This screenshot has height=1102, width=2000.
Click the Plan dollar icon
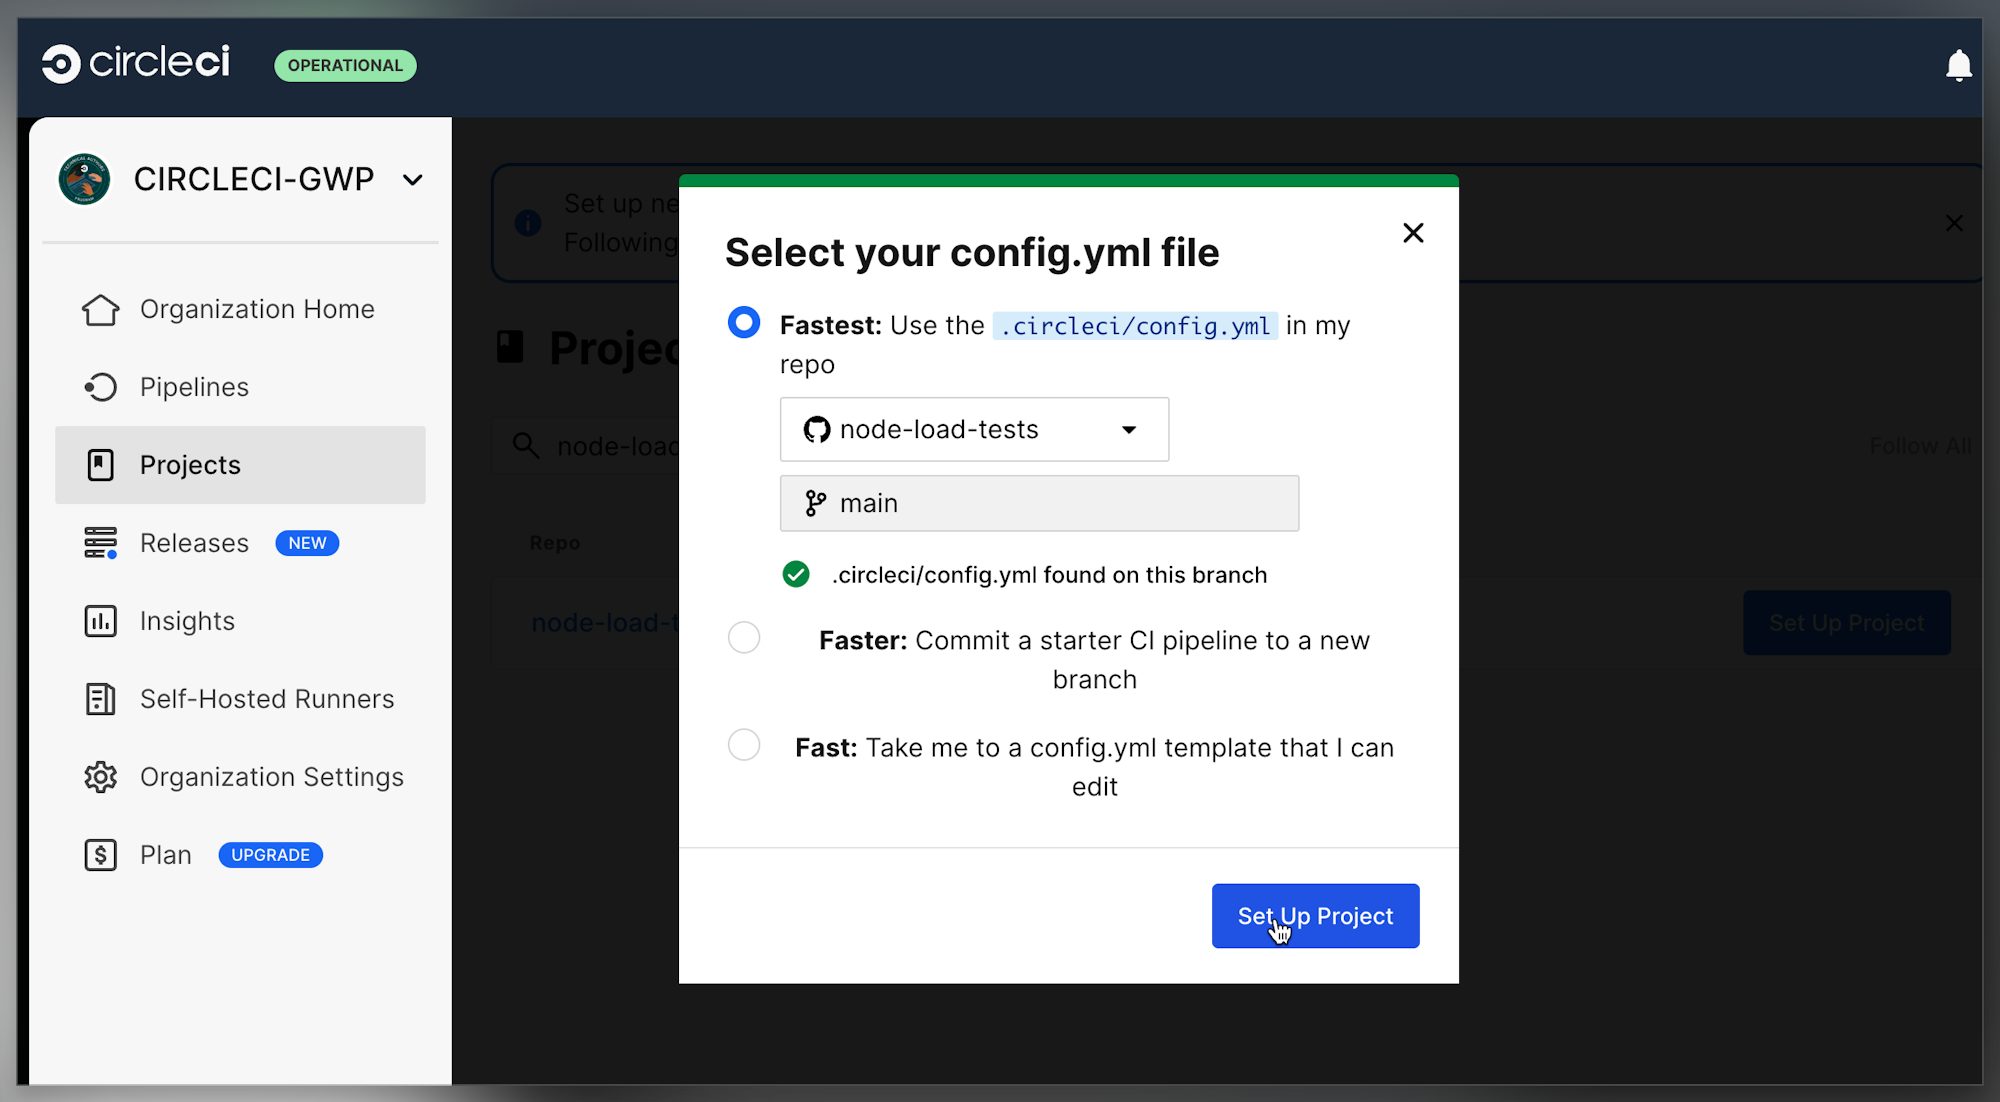pyautogui.click(x=100, y=855)
